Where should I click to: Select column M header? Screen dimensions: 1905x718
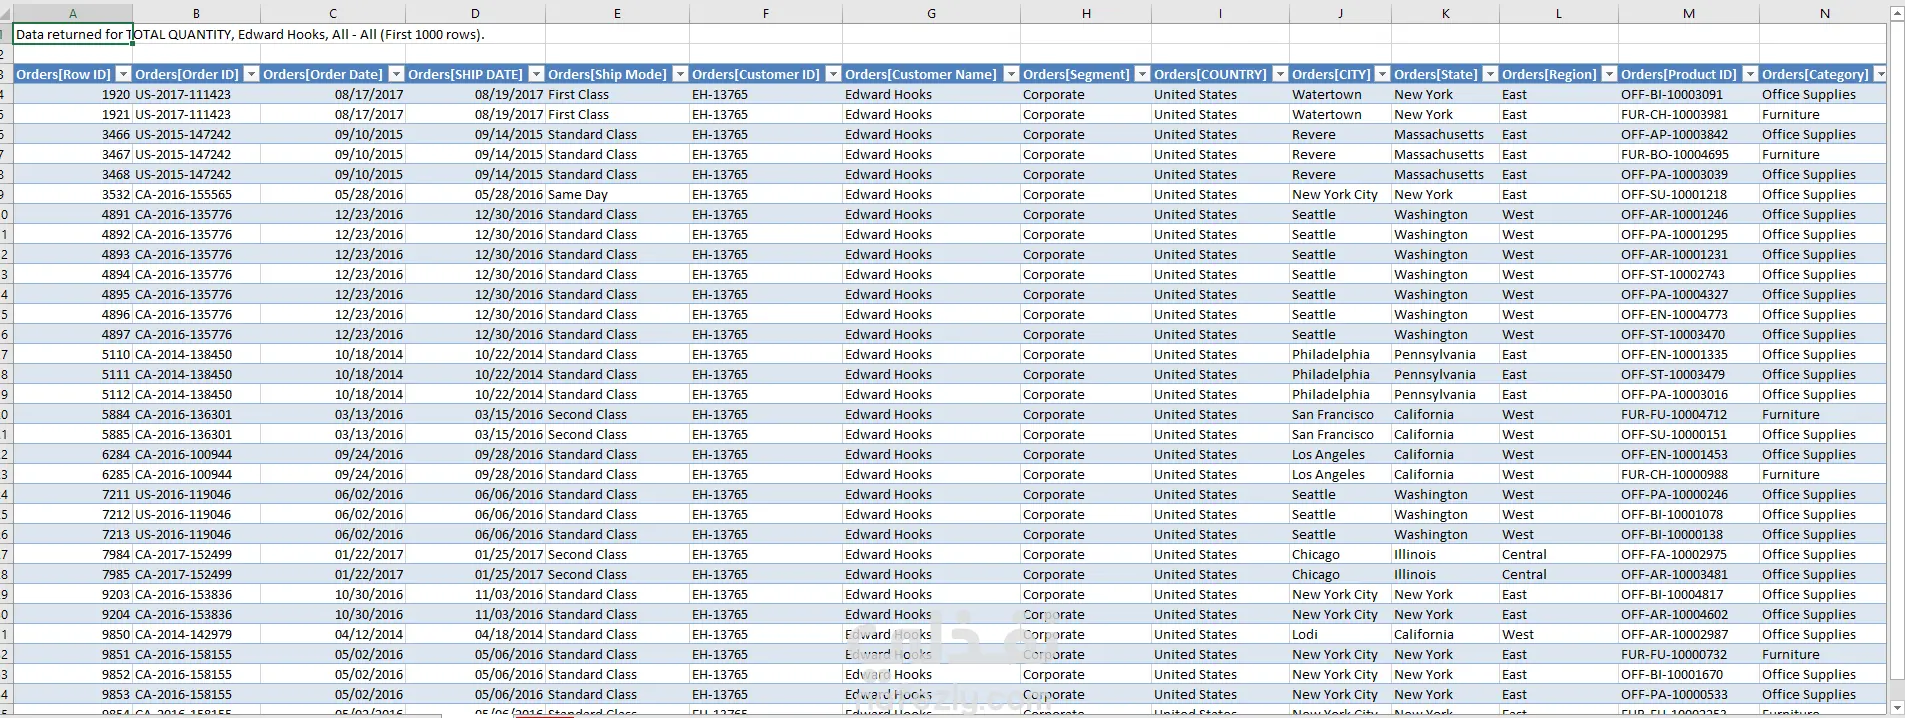pos(1689,13)
